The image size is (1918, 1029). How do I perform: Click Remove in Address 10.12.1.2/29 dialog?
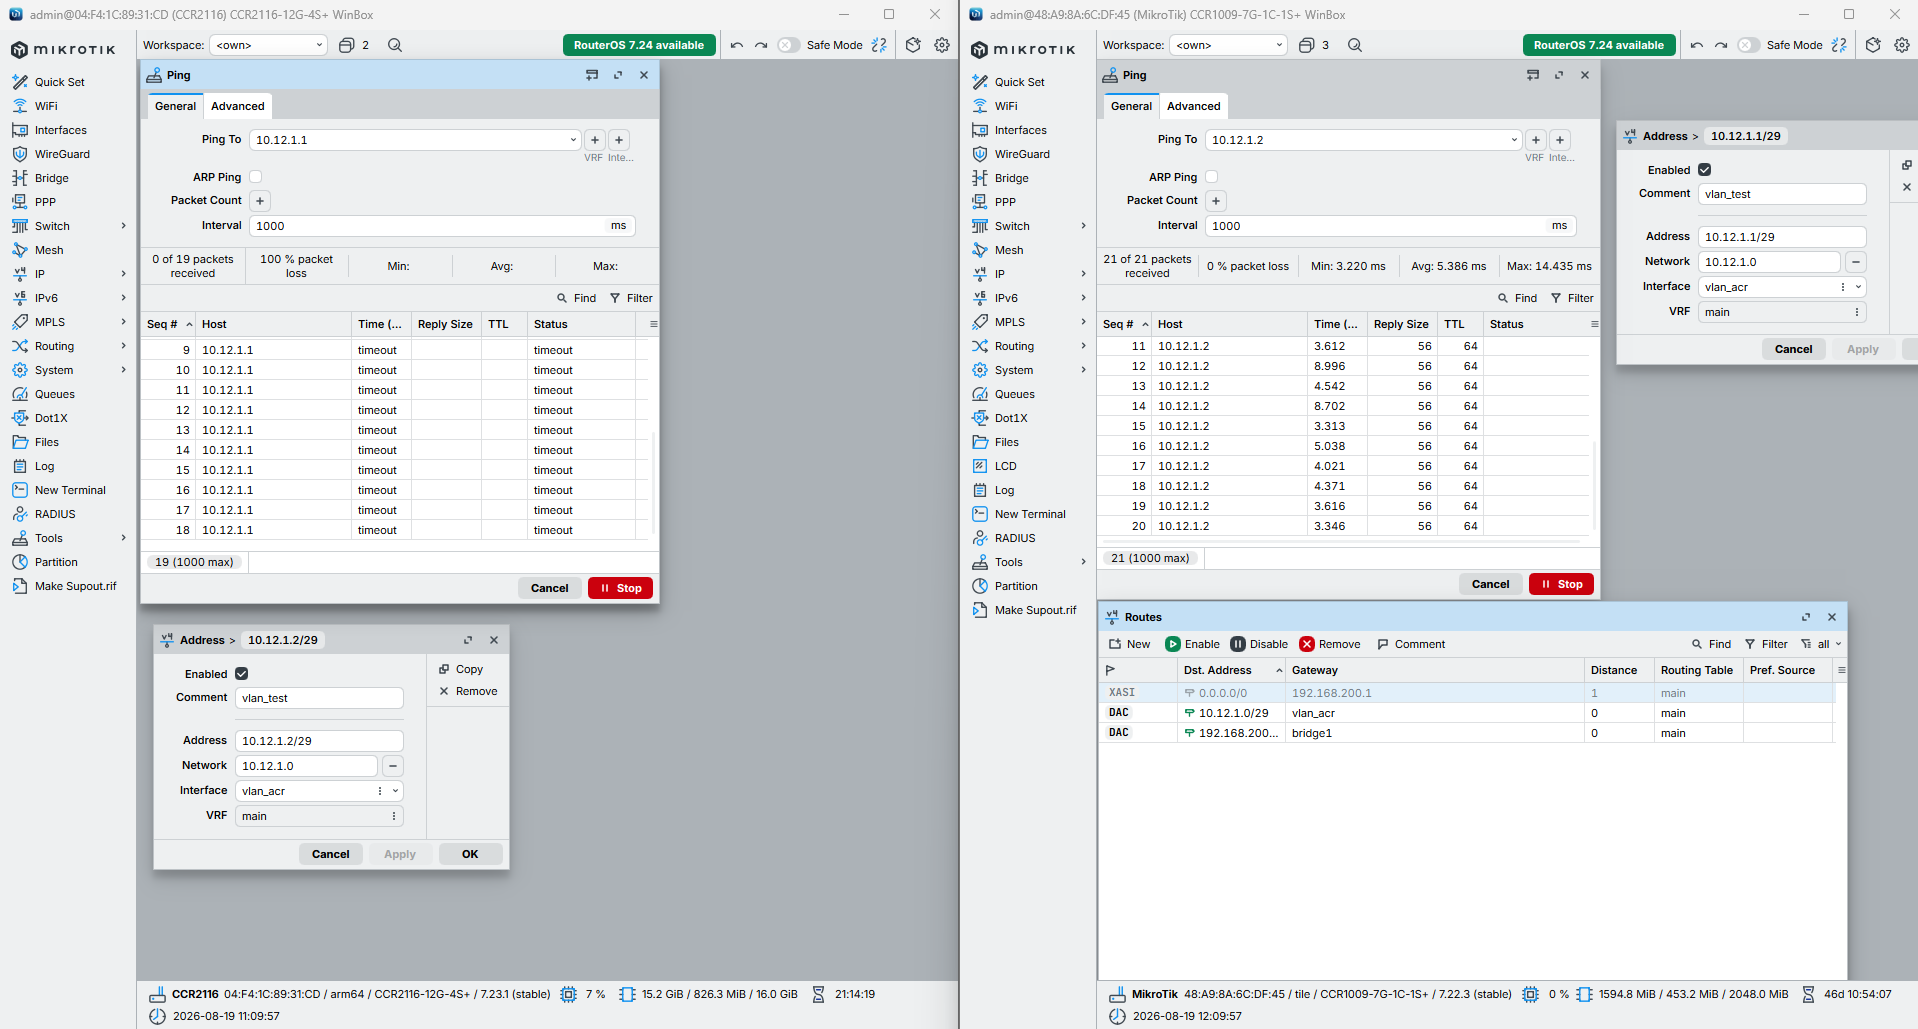coord(468,691)
